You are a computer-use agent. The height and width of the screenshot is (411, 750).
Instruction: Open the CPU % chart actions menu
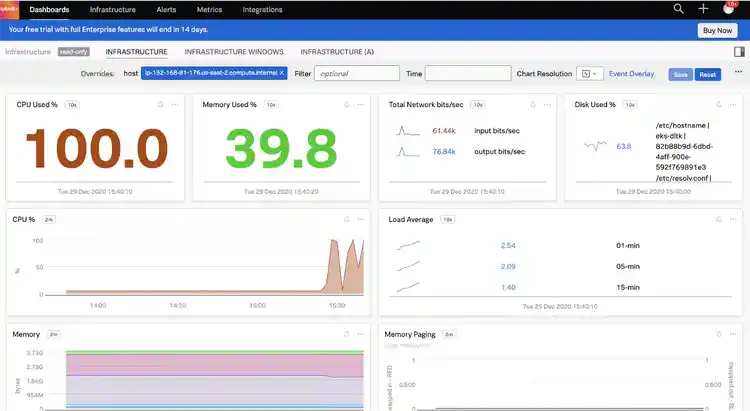pyautogui.click(x=361, y=218)
